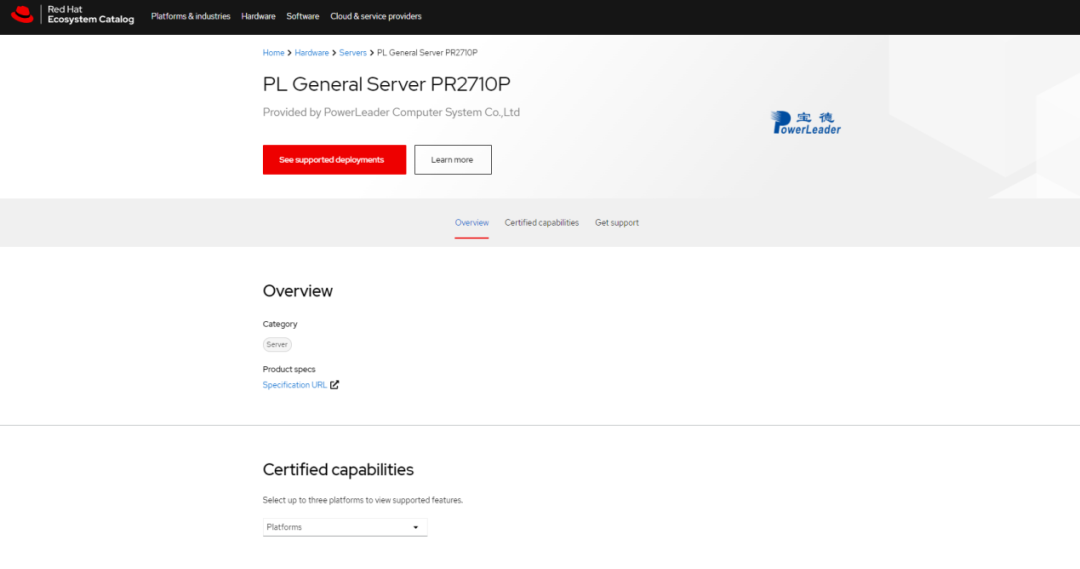Screen dimensions: 1080x569
Task: Open the Software navigation menu
Action: tap(302, 17)
